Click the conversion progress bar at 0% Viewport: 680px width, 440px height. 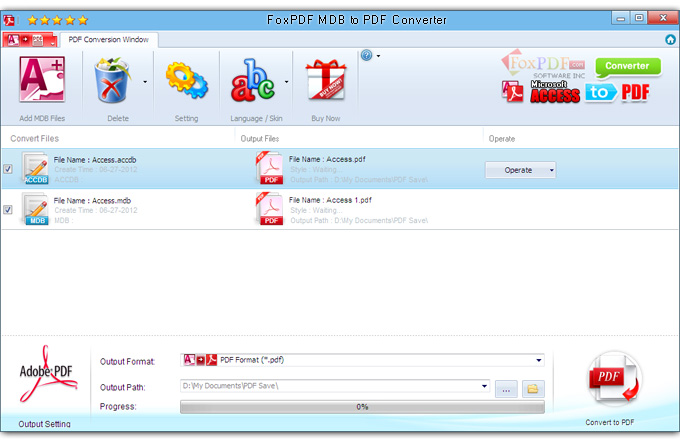(362, 407)
